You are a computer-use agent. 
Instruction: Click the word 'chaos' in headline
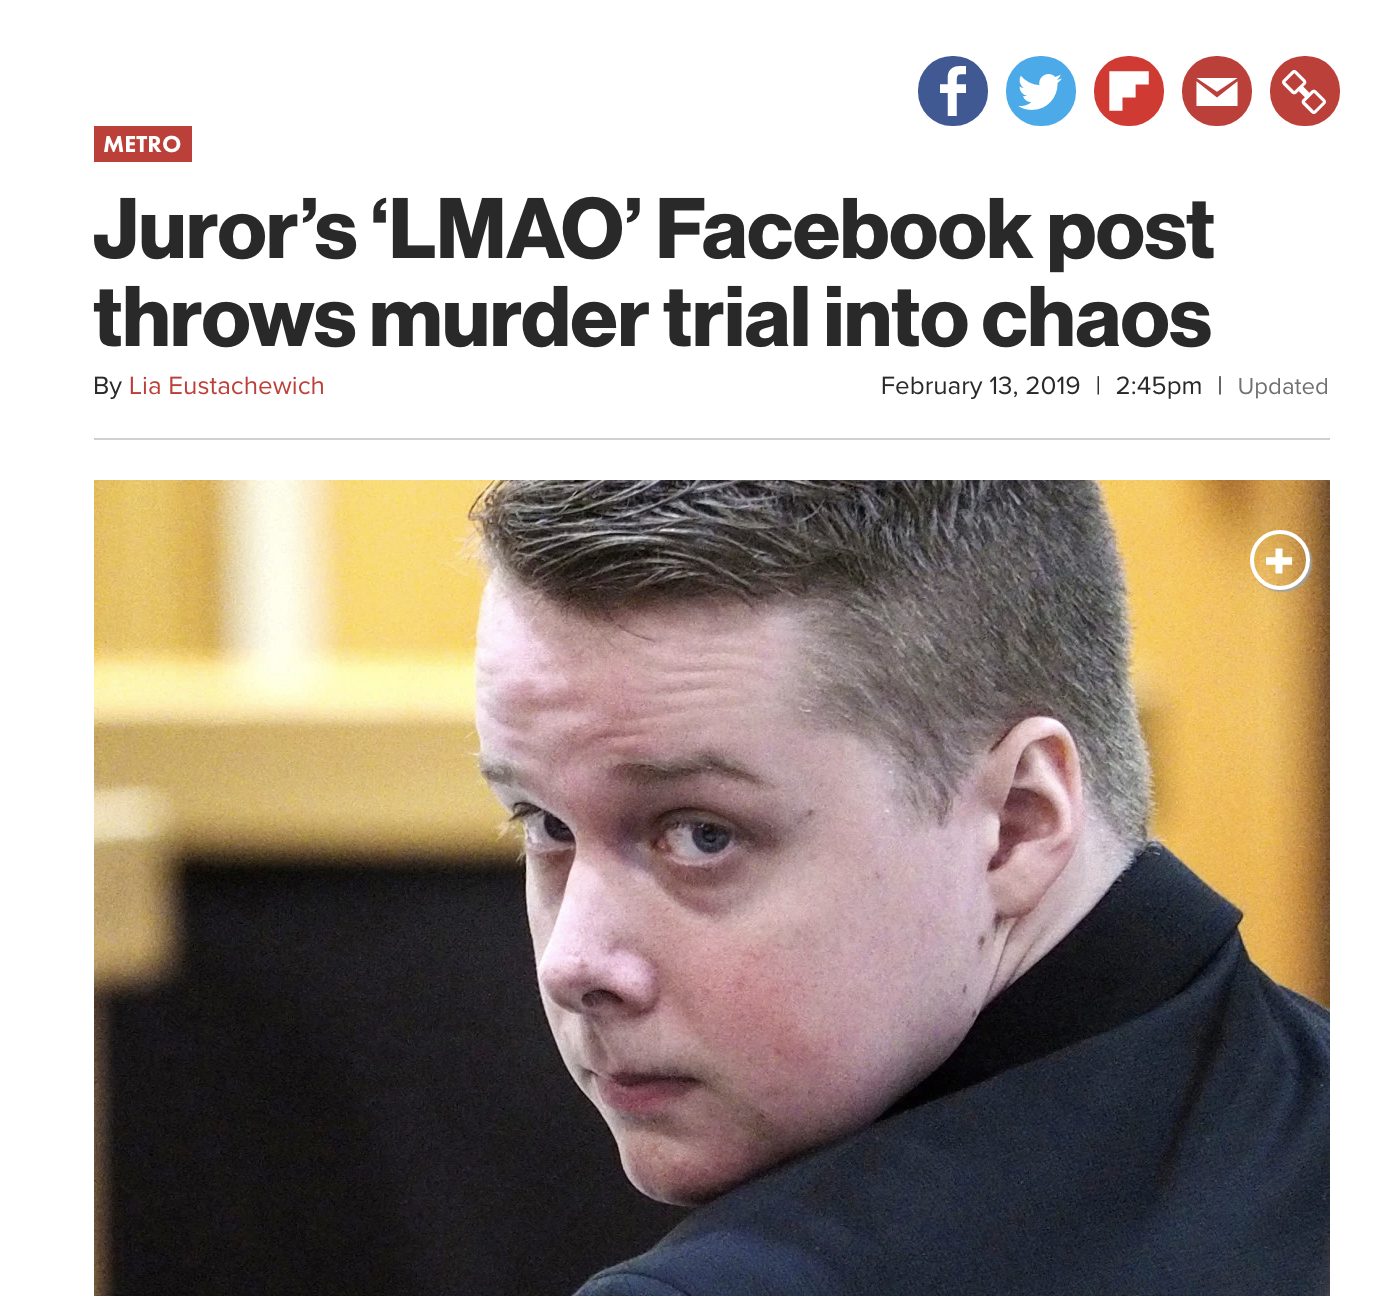[x=1097, y=319]
